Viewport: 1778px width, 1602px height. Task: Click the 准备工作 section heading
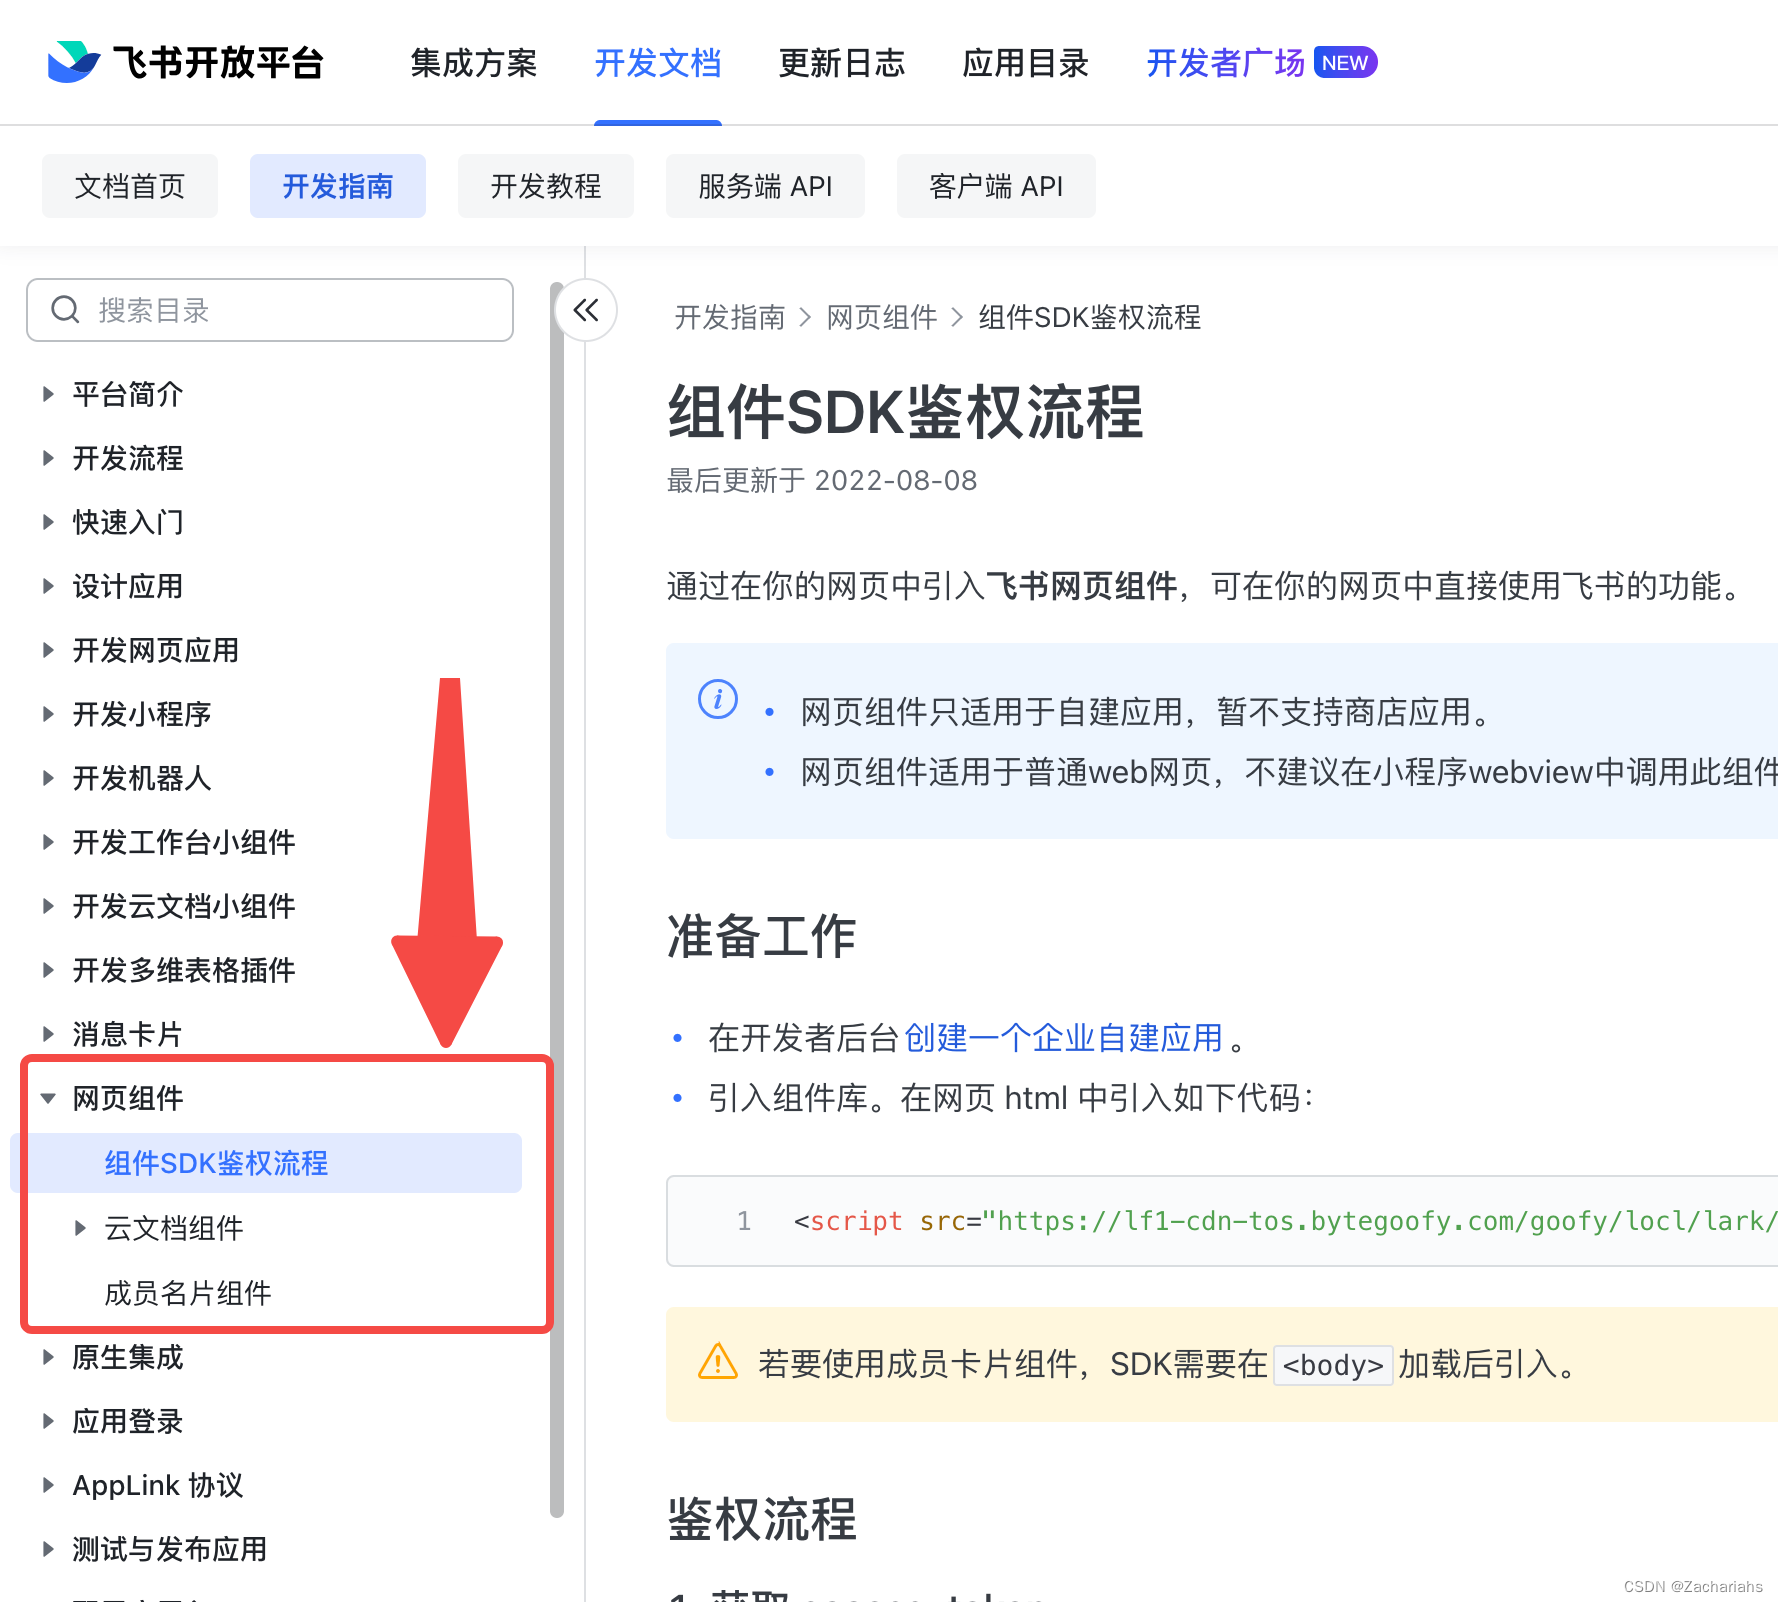point(762,937)
